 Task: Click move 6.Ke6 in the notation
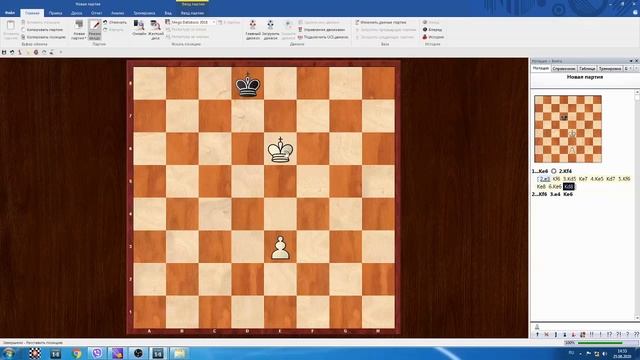tap(555, 187)
